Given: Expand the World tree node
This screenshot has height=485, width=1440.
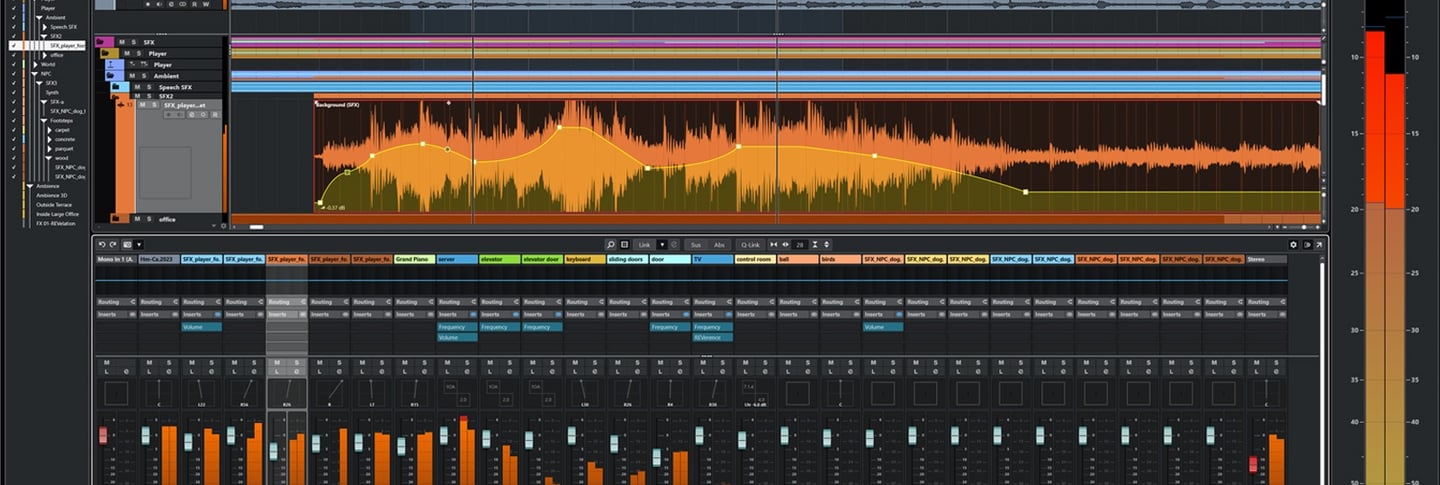Looking at the screenshot, I should [x=35, y=64].
